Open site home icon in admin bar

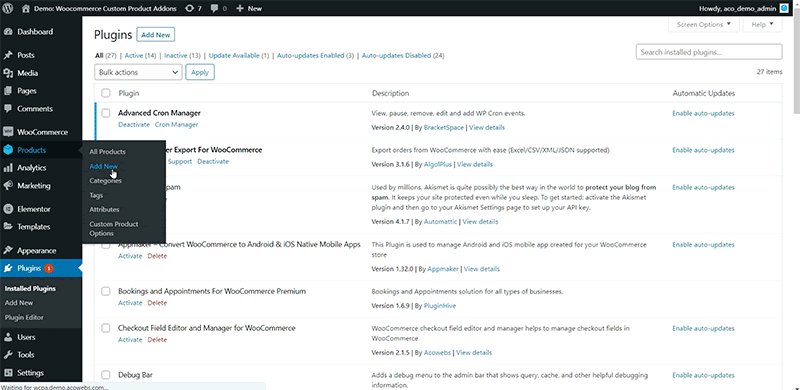(x=26, y=8)
